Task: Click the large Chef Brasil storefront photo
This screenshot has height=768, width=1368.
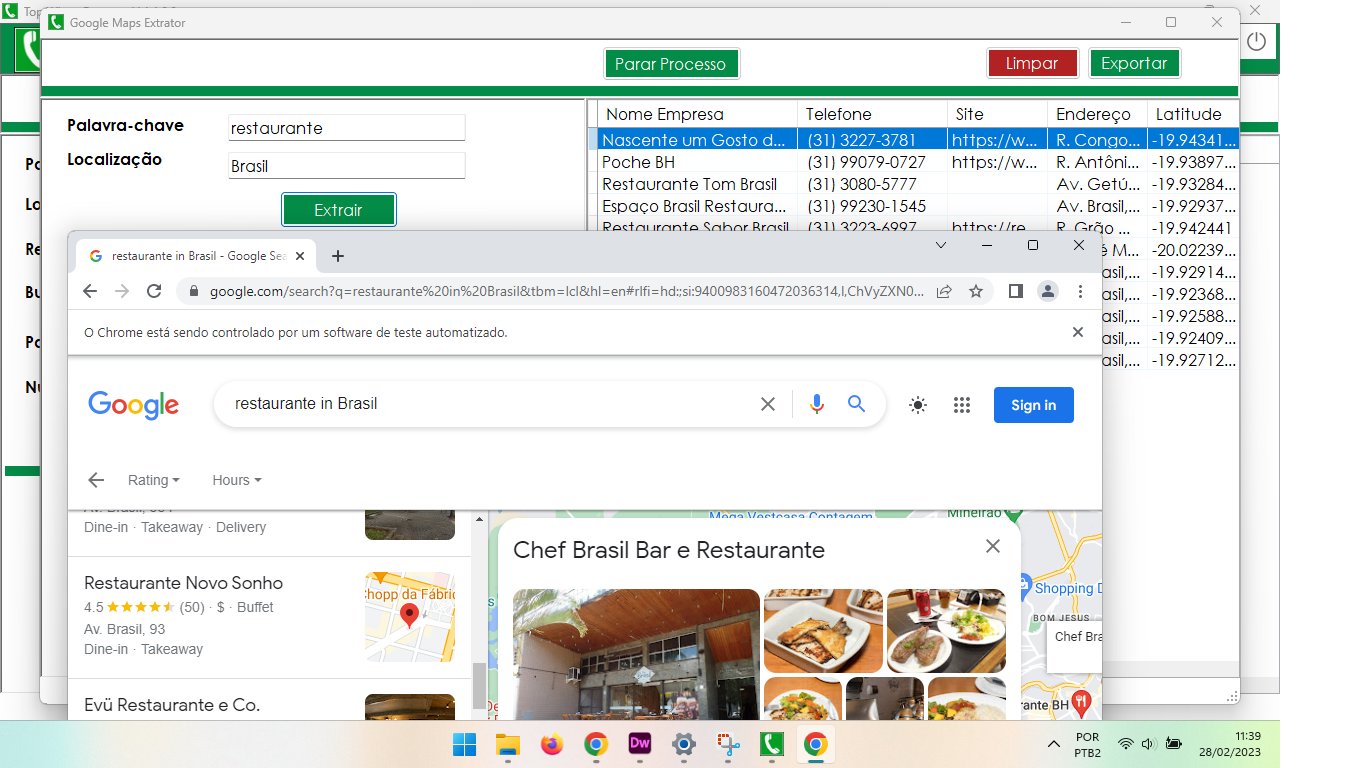Action: 636,654
